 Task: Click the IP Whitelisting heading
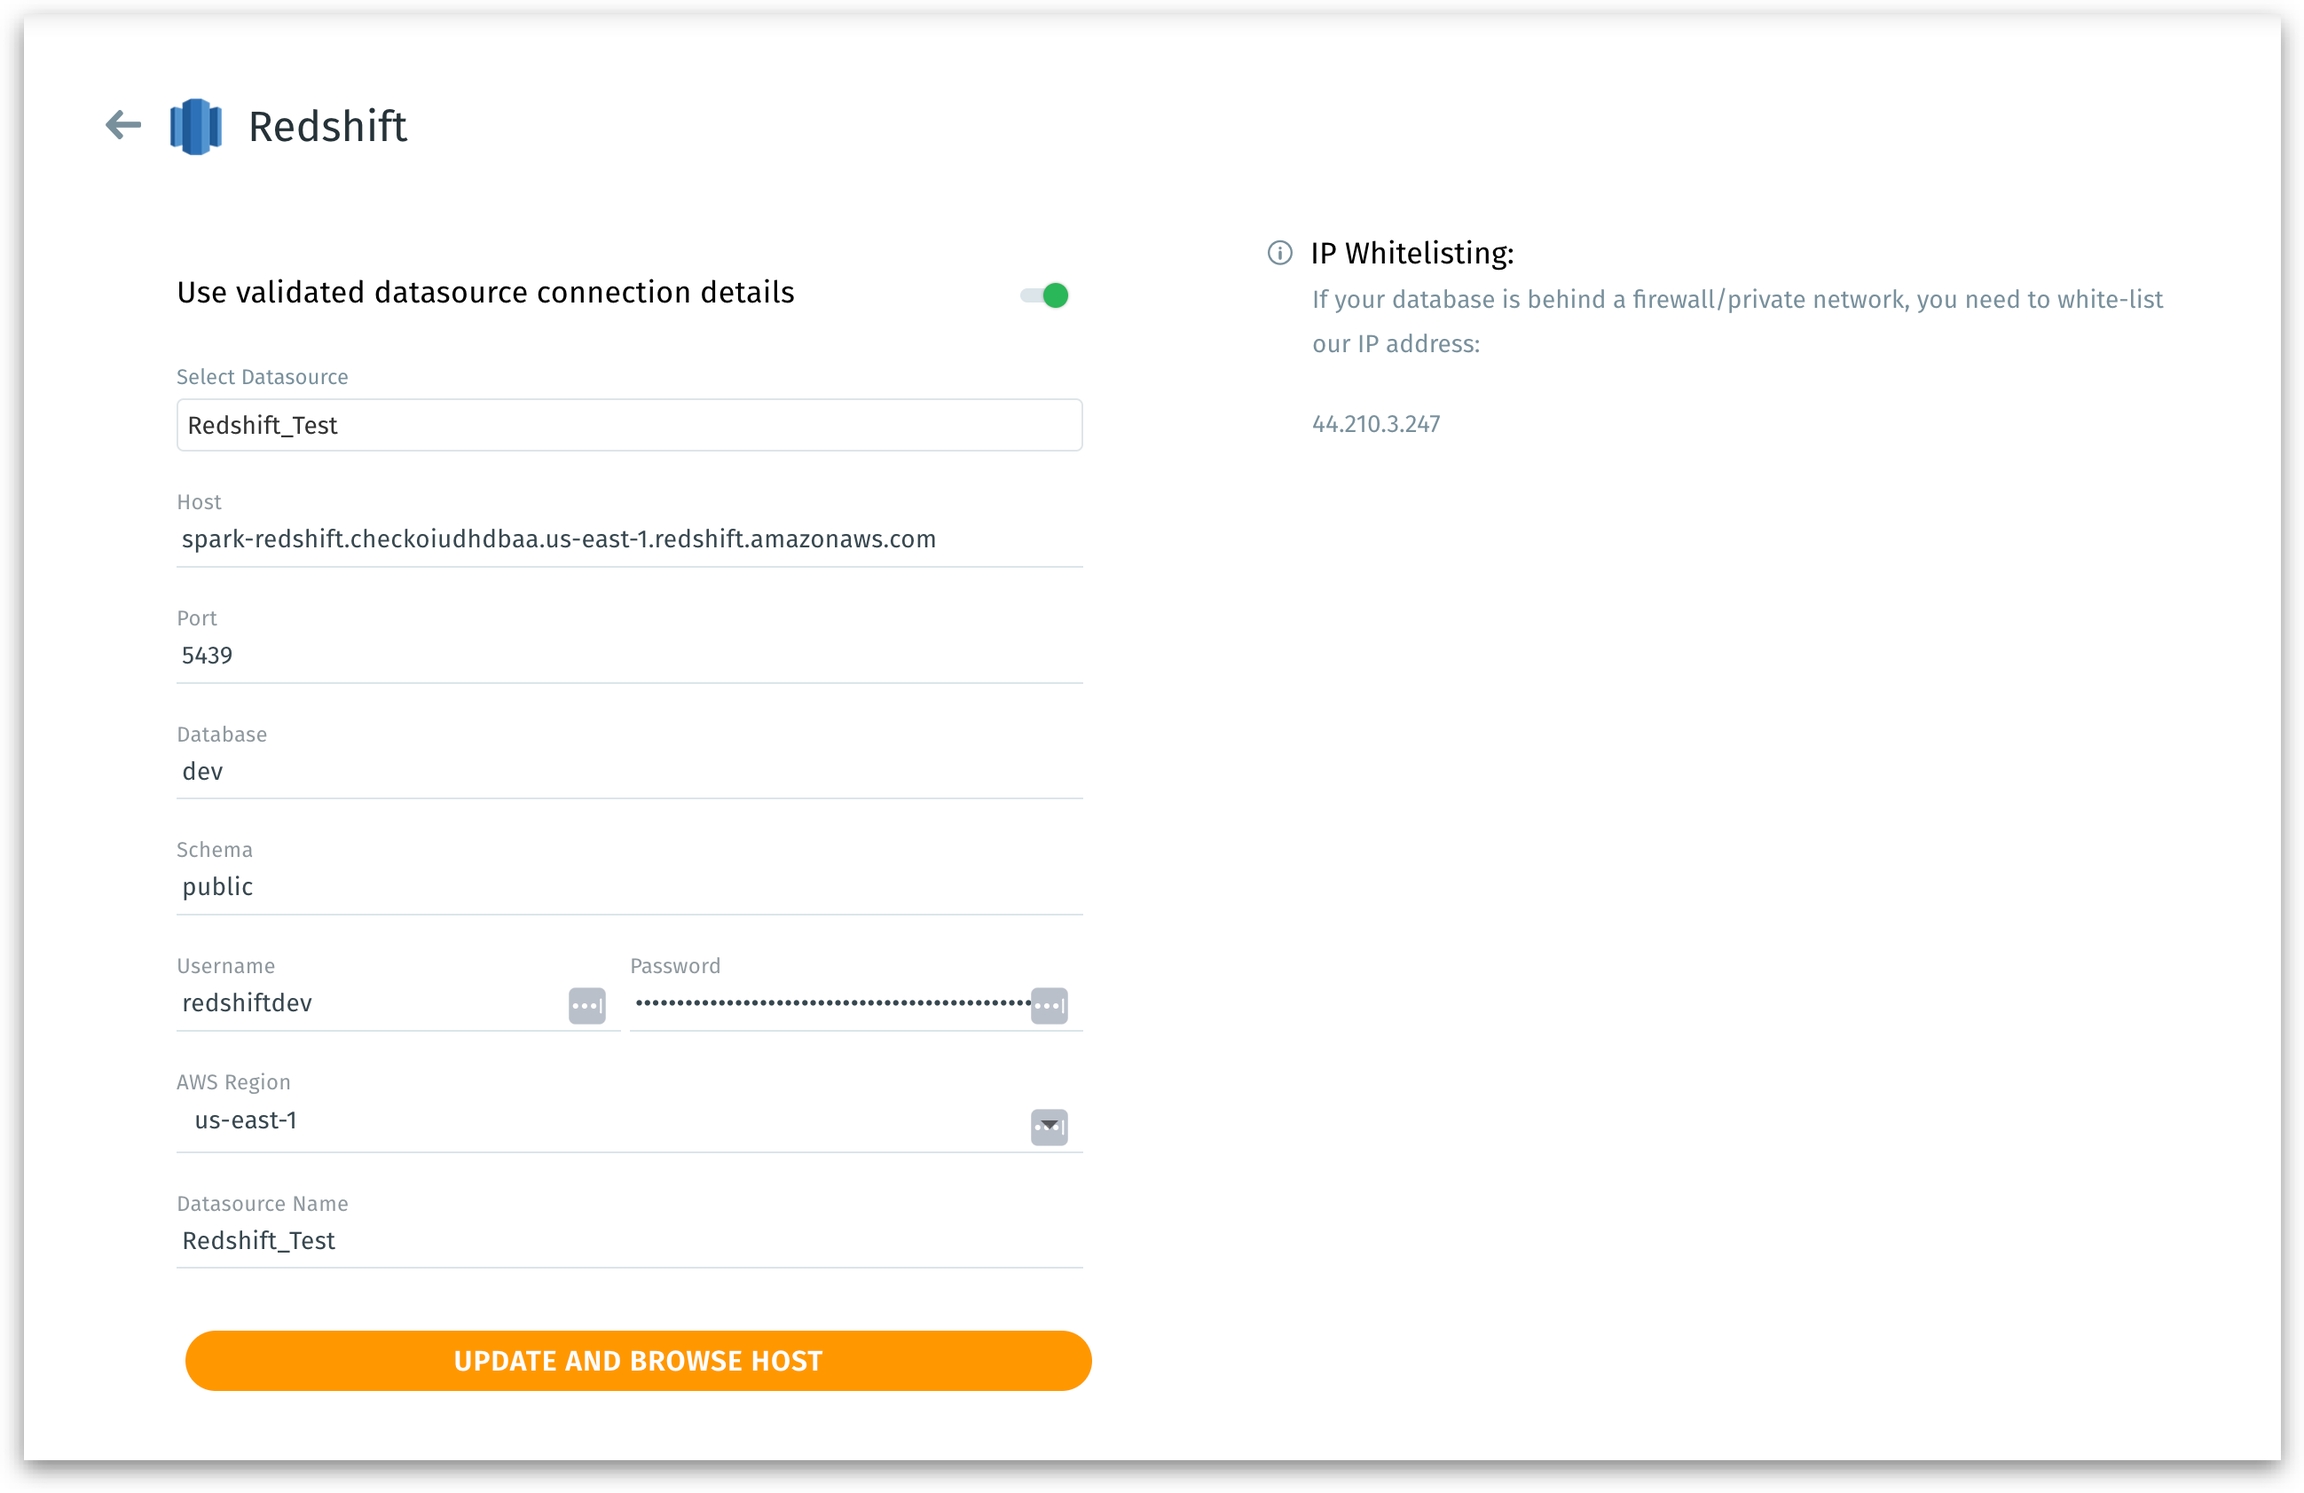1411,253
